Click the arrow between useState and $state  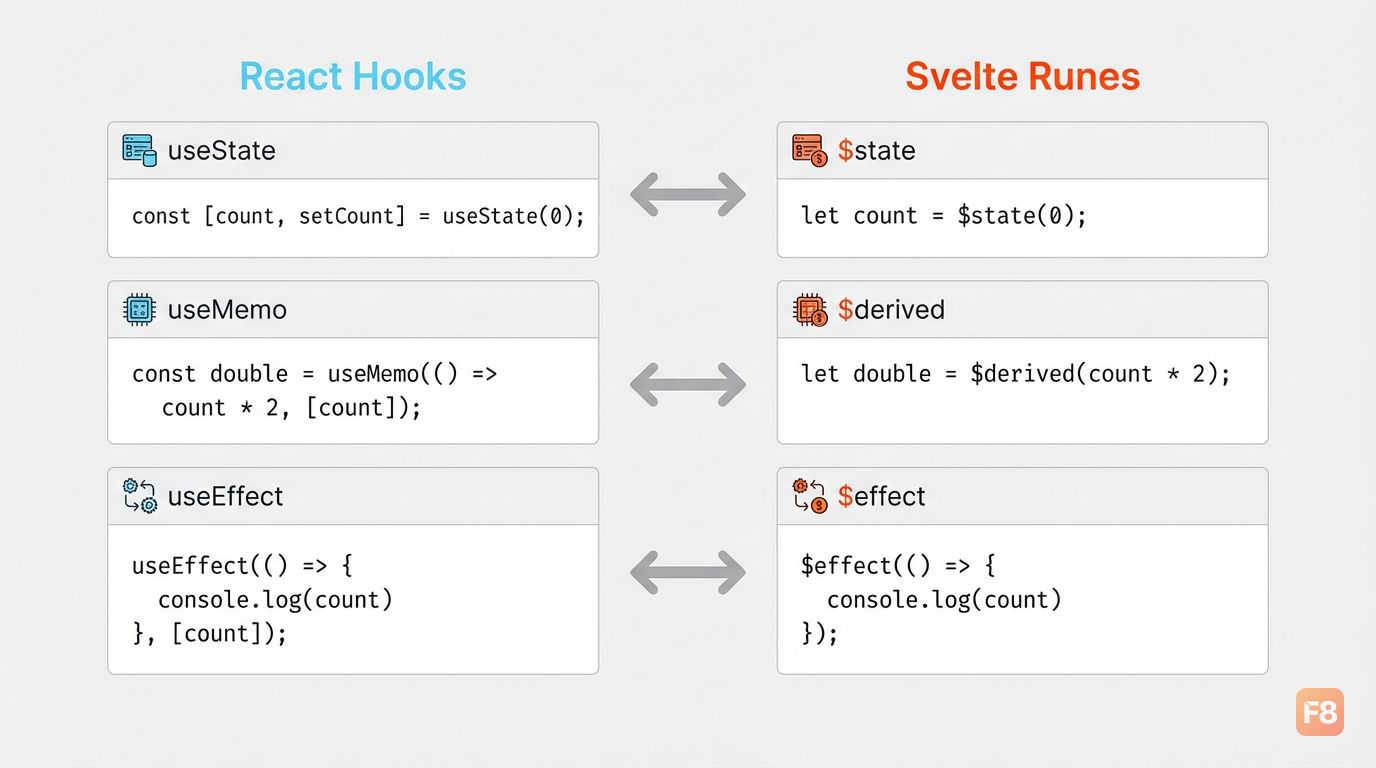pos(688,194)
